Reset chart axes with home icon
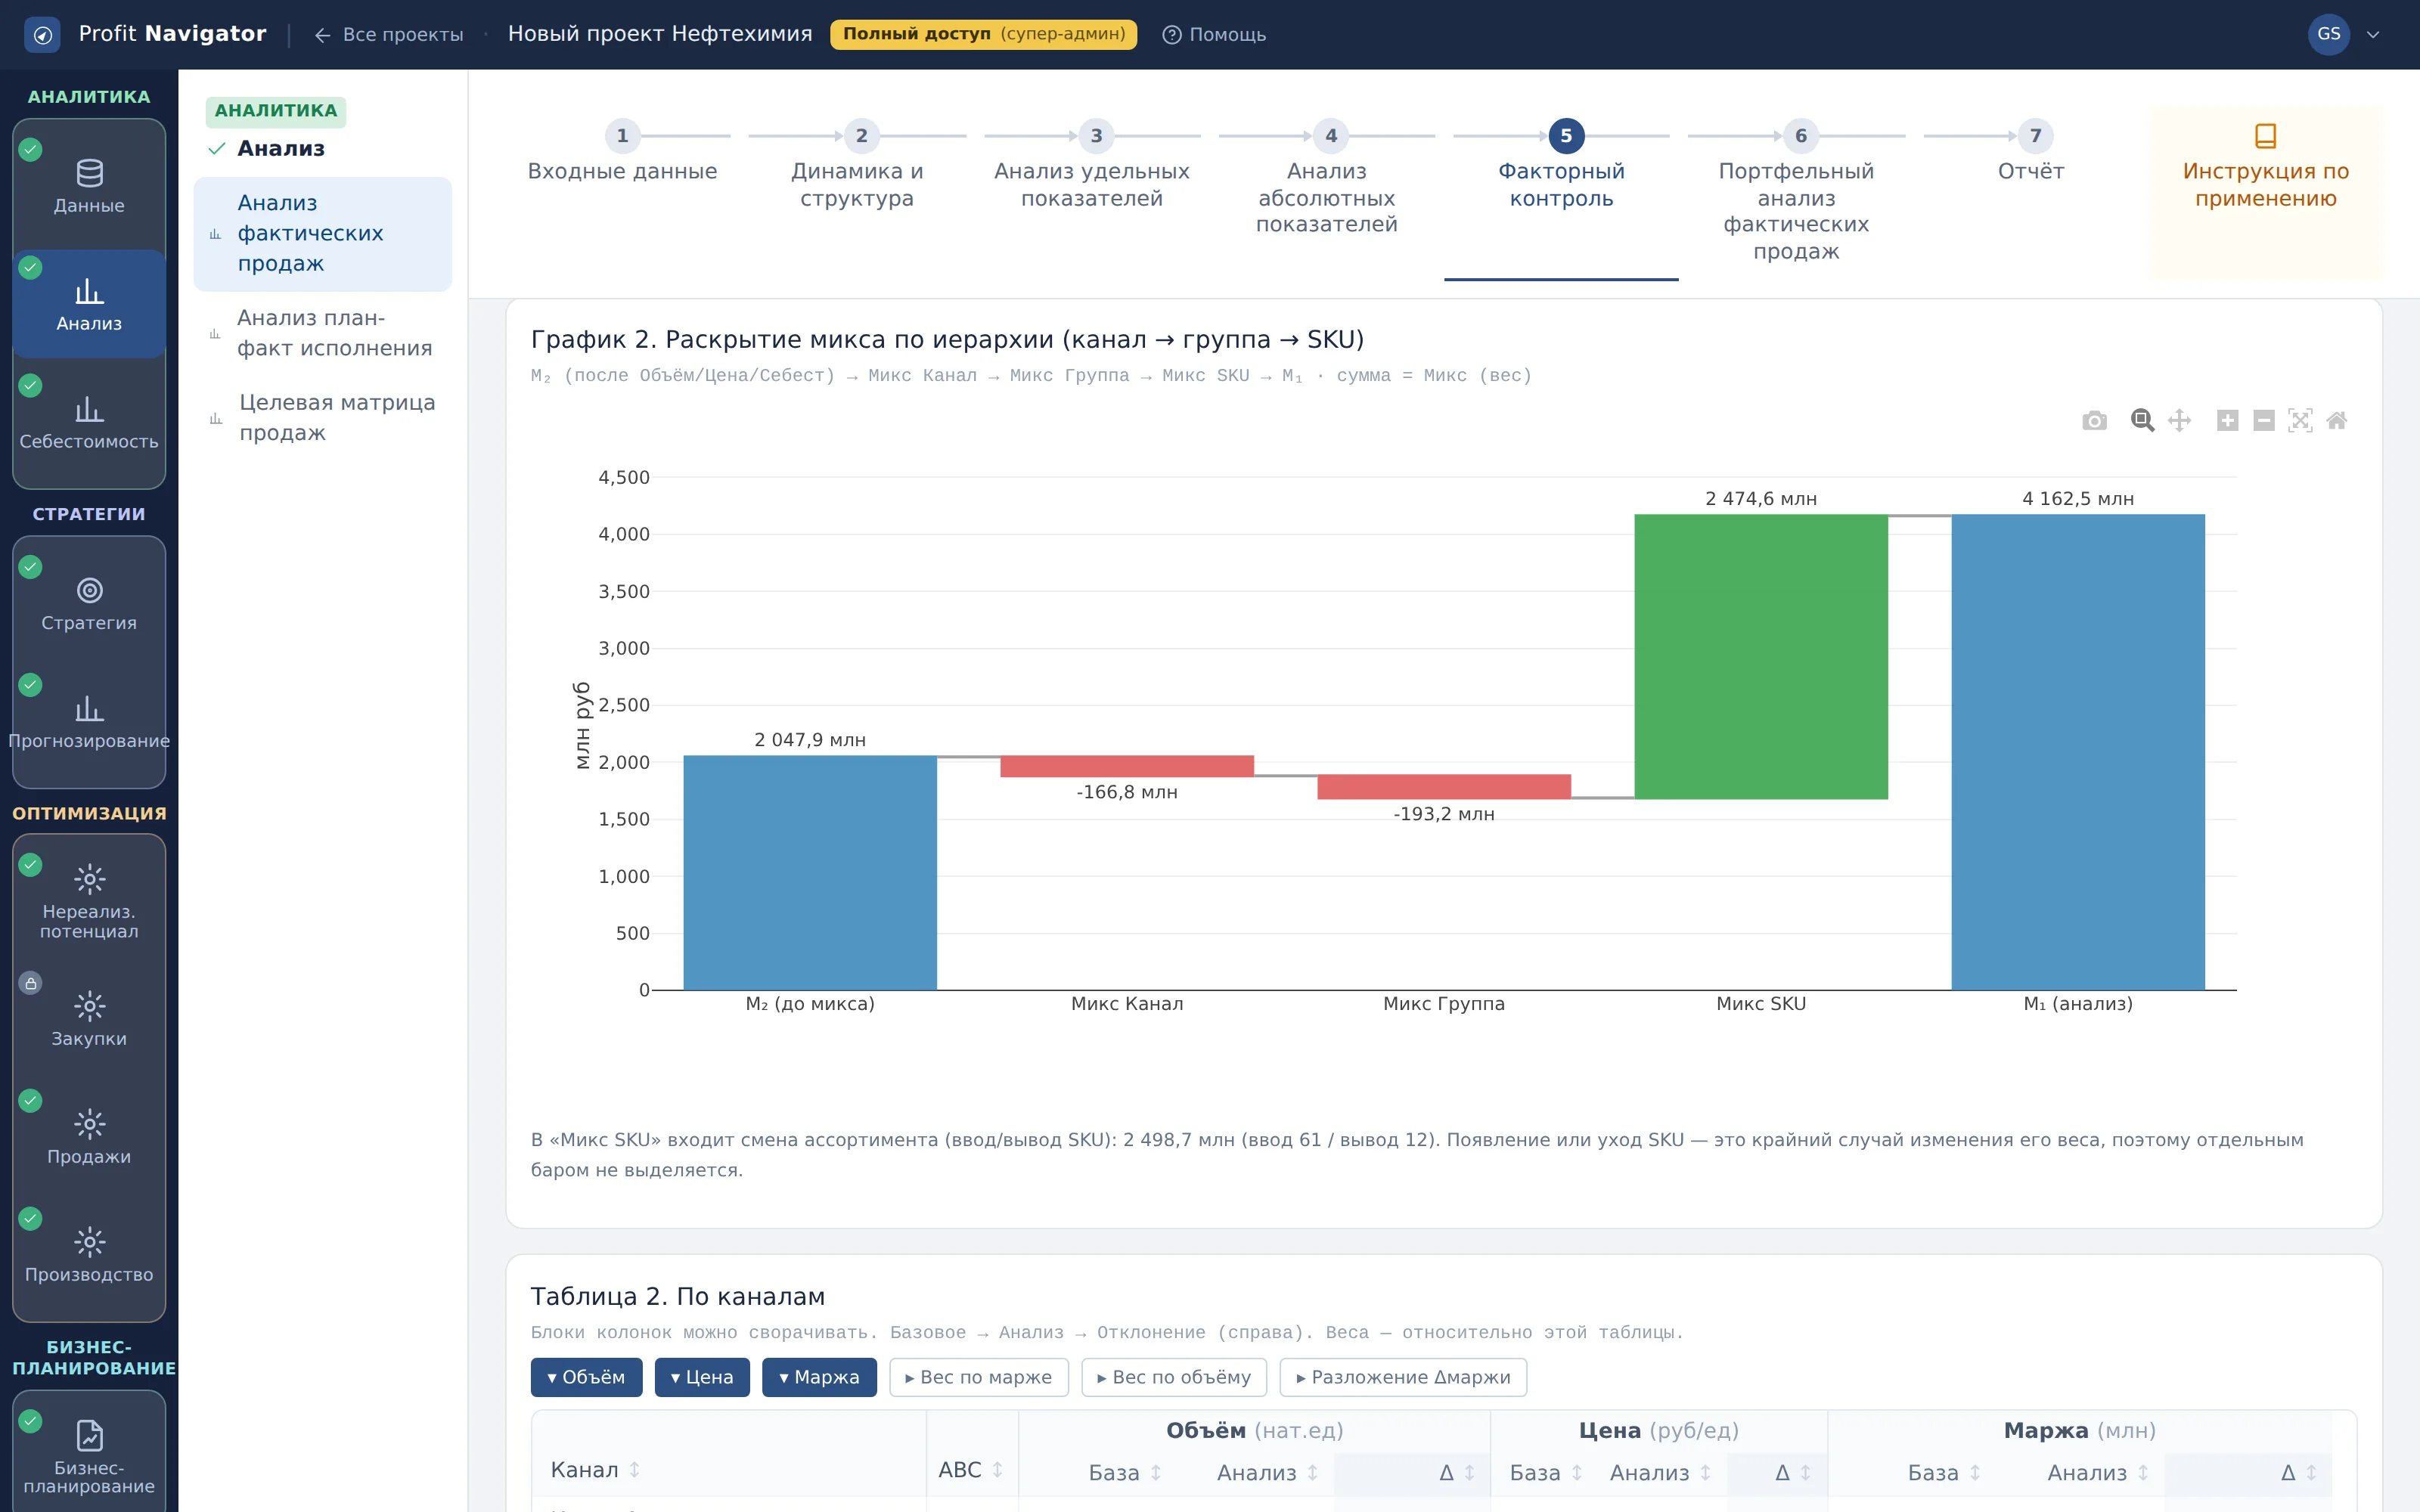2420x1512 pixels. tap(2336, 421)
